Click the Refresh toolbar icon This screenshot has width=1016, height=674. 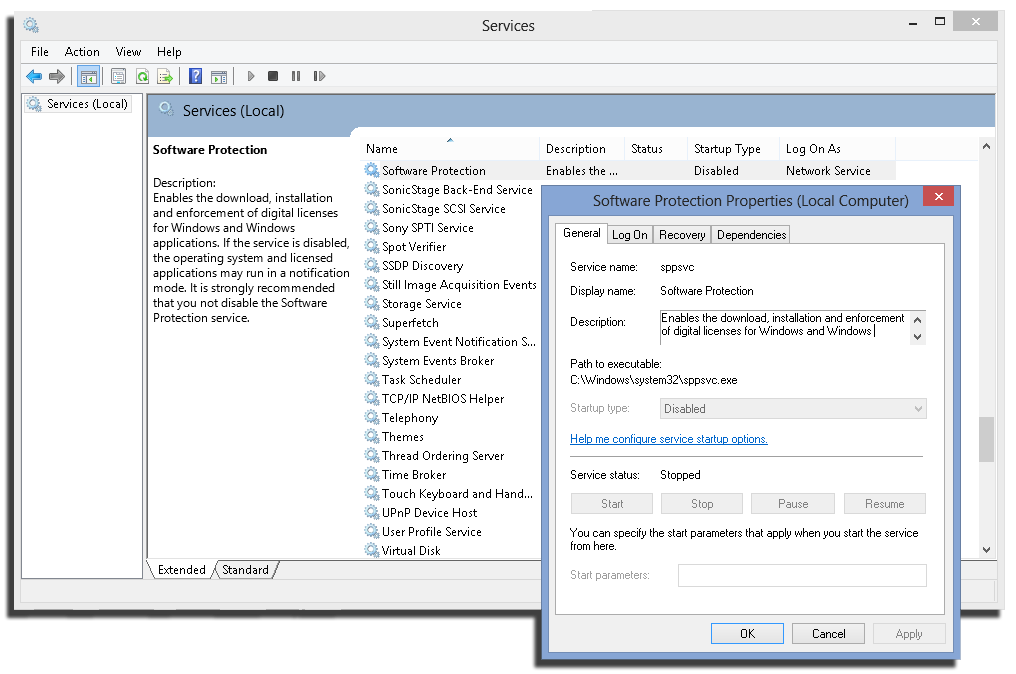(142, 76)
